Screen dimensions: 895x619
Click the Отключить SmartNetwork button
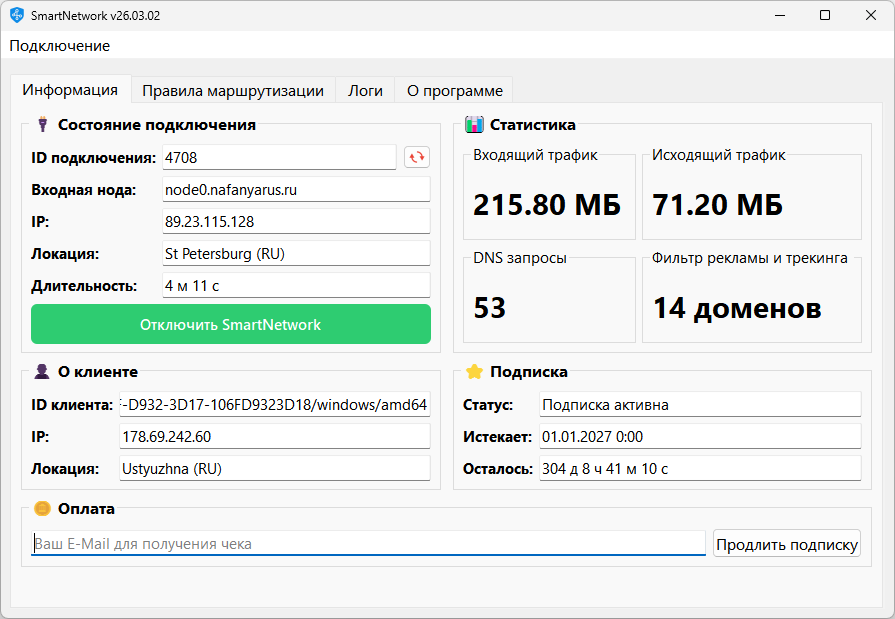(230, 324)
